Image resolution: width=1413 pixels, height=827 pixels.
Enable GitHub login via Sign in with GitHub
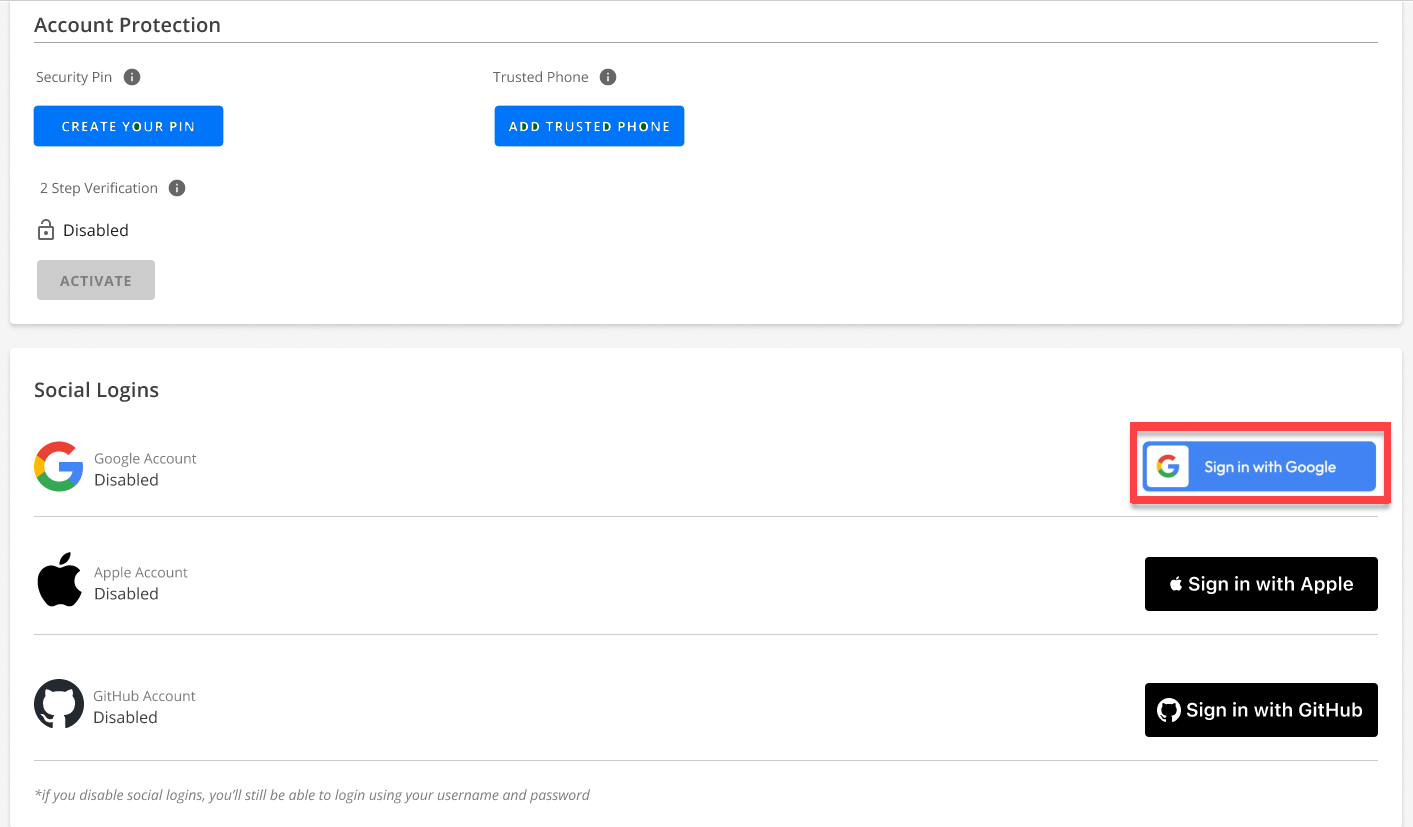(1260, 709)
